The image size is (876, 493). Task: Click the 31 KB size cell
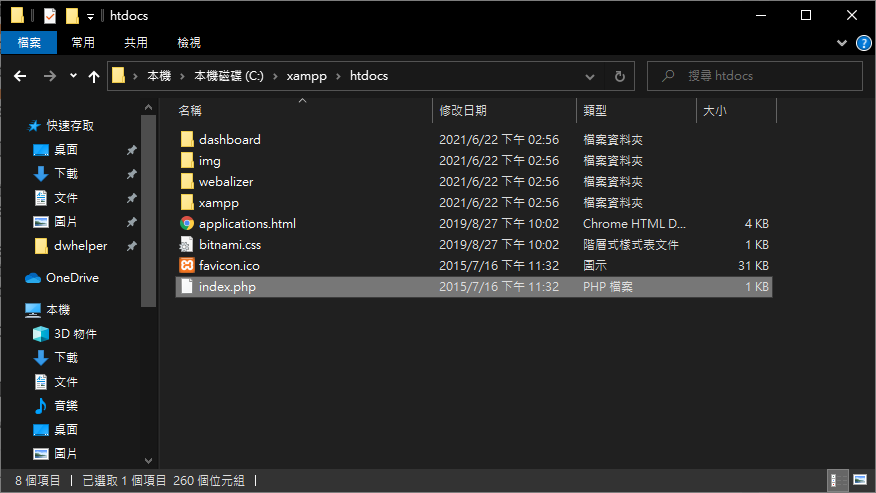(753, 266)
